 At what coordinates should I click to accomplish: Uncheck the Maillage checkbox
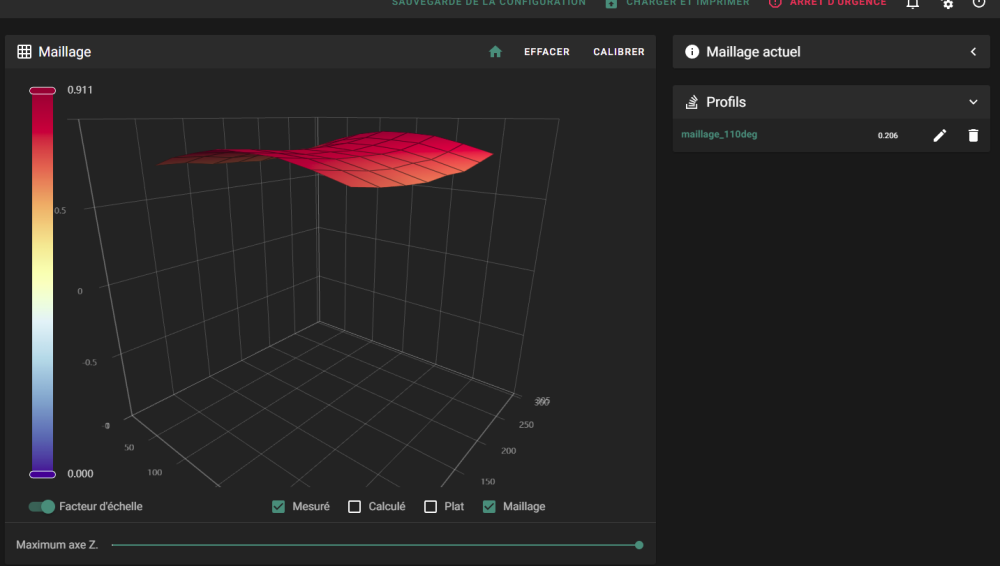[489, 507]
